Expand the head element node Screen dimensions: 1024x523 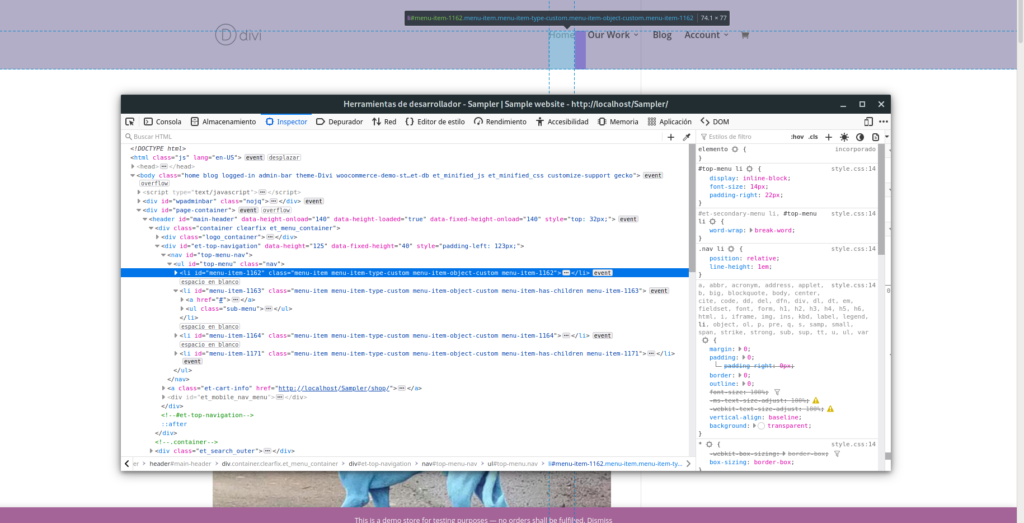coord(133,166)
